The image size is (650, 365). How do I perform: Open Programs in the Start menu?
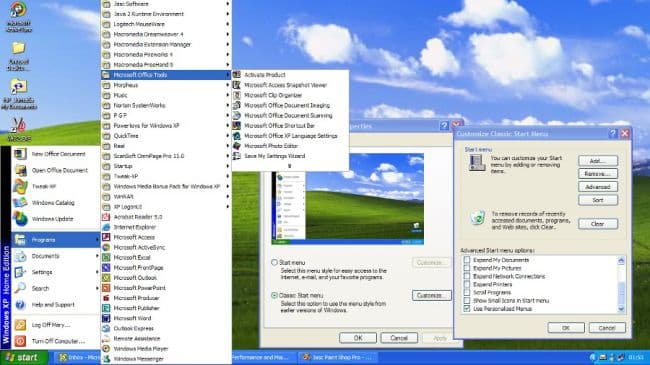(56, 240)
